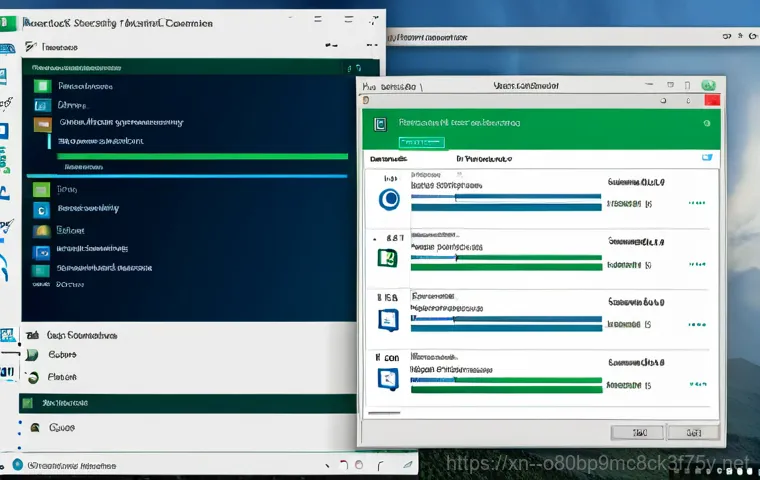Click the double-dash control beside the left window toolbar end
Viewport: 760px width, 480px height.
pos(372,45)
